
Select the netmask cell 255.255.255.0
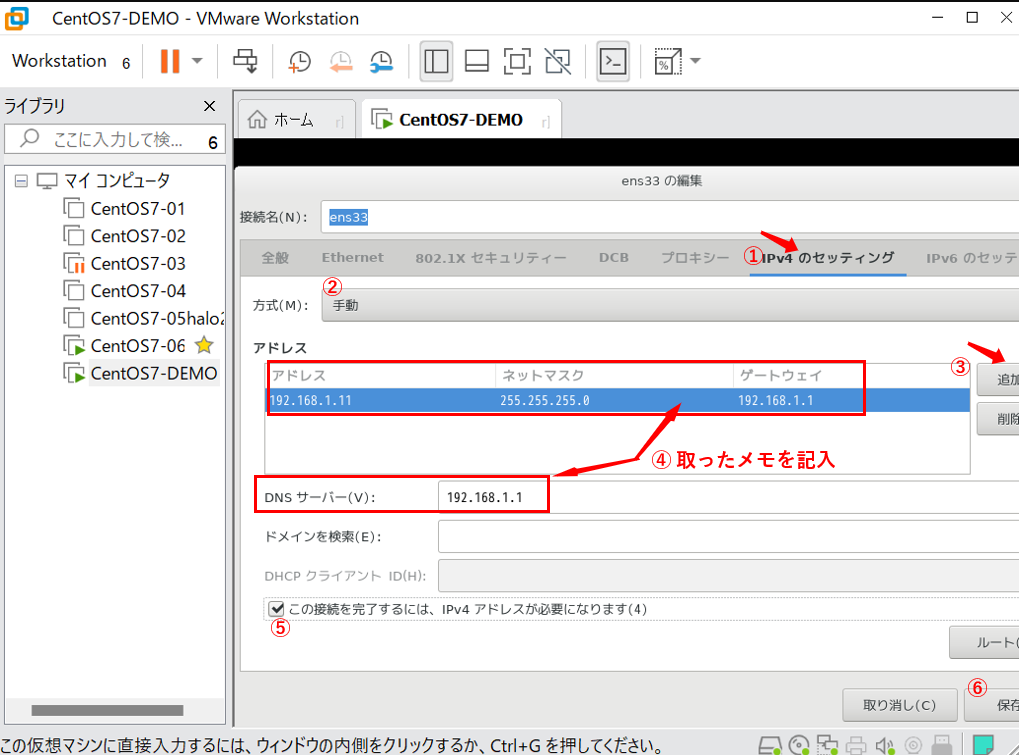[545, 400]
